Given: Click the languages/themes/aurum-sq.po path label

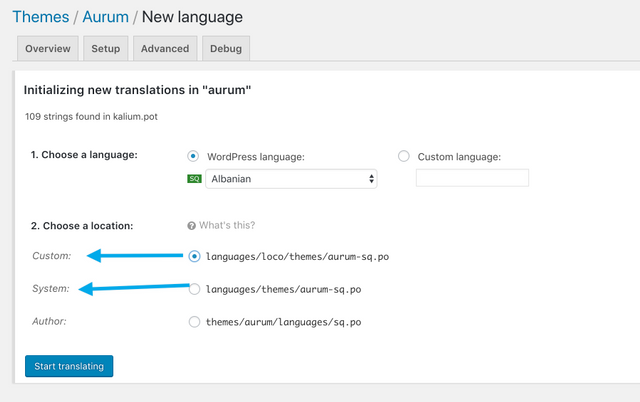Looking at the screenshot, I should tap(283, 290).
